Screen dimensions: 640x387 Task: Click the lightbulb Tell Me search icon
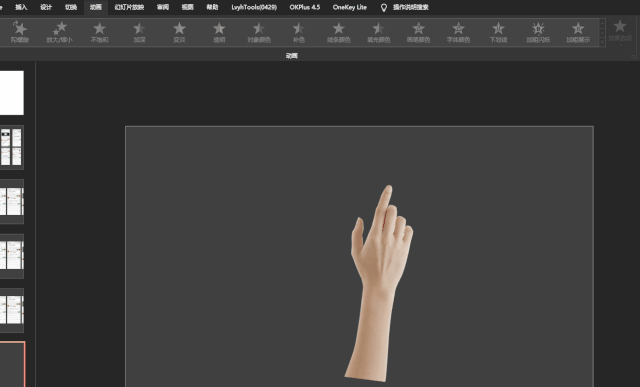[x=384, y=8]
